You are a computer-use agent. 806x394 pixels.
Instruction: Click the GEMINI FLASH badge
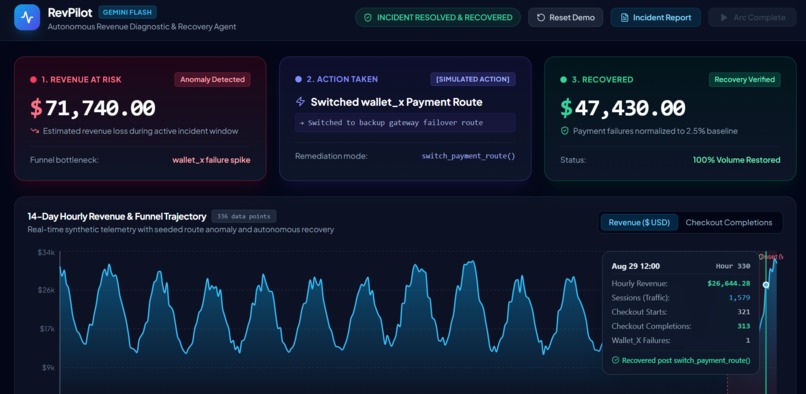tap(127, 12)
